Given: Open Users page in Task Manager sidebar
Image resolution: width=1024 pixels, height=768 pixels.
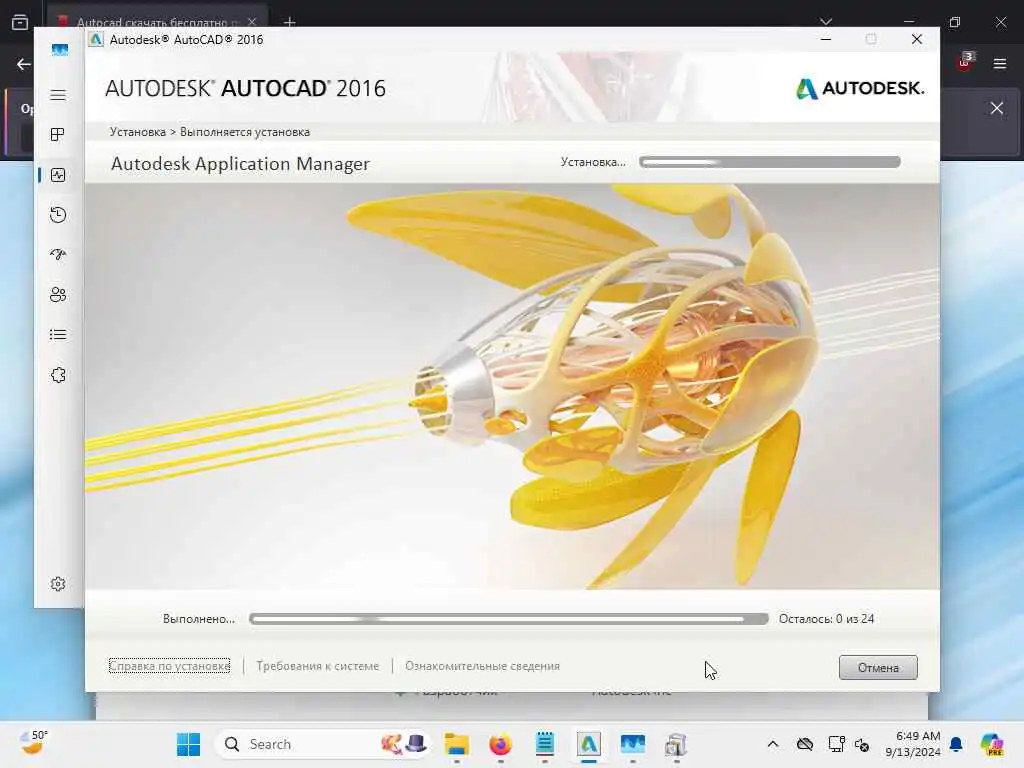Looking at the screenshot, I should click(x=58, y=295).
